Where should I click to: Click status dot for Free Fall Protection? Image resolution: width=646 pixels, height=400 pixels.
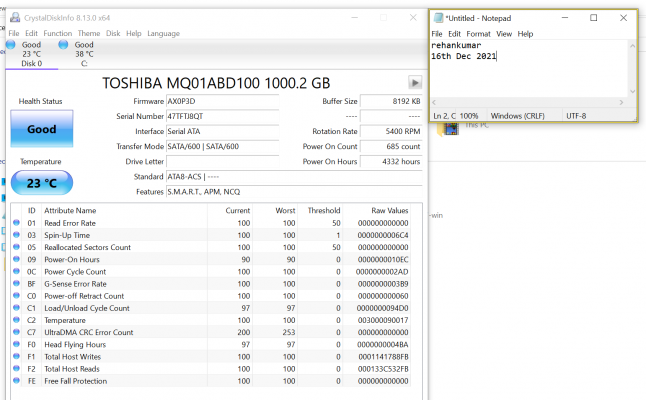coord(16,381)
